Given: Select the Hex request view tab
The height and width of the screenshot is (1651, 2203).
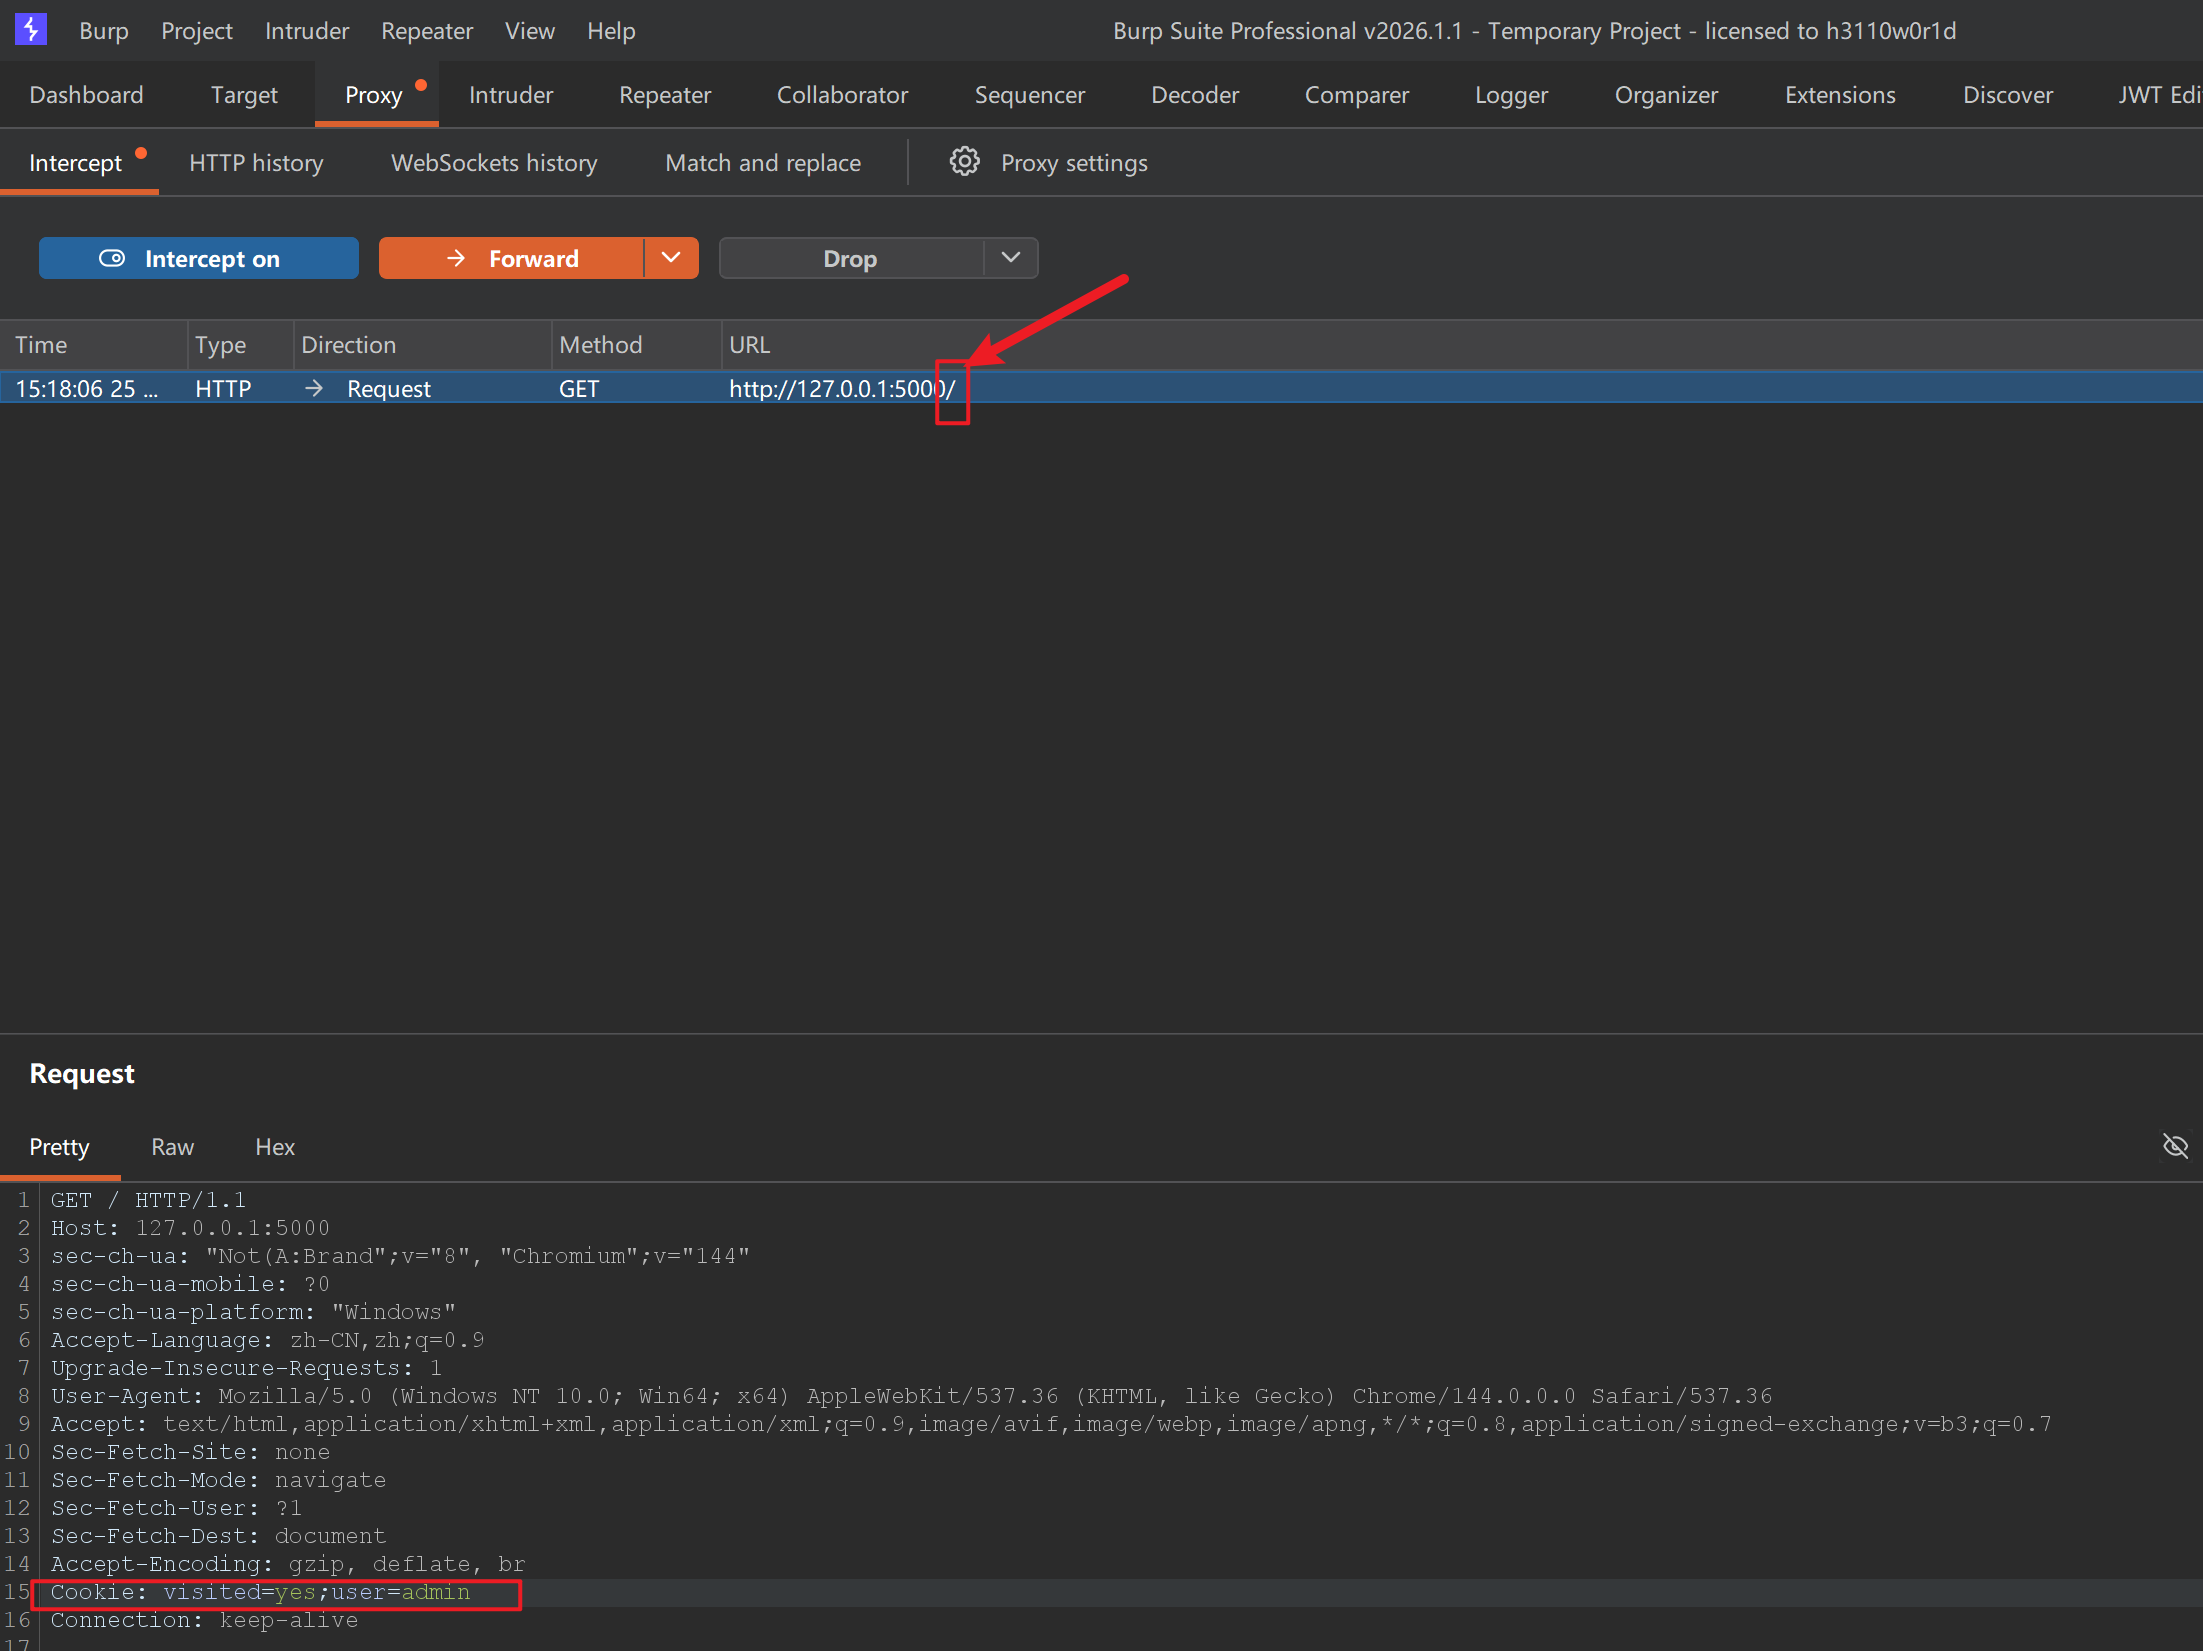Looking at the screenshot, I should (x=275, y=1147).
